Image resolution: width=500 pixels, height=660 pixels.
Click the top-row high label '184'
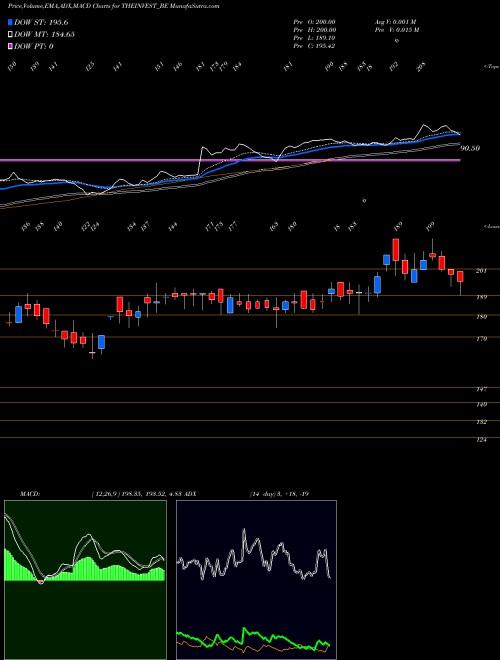click(237, 67)
